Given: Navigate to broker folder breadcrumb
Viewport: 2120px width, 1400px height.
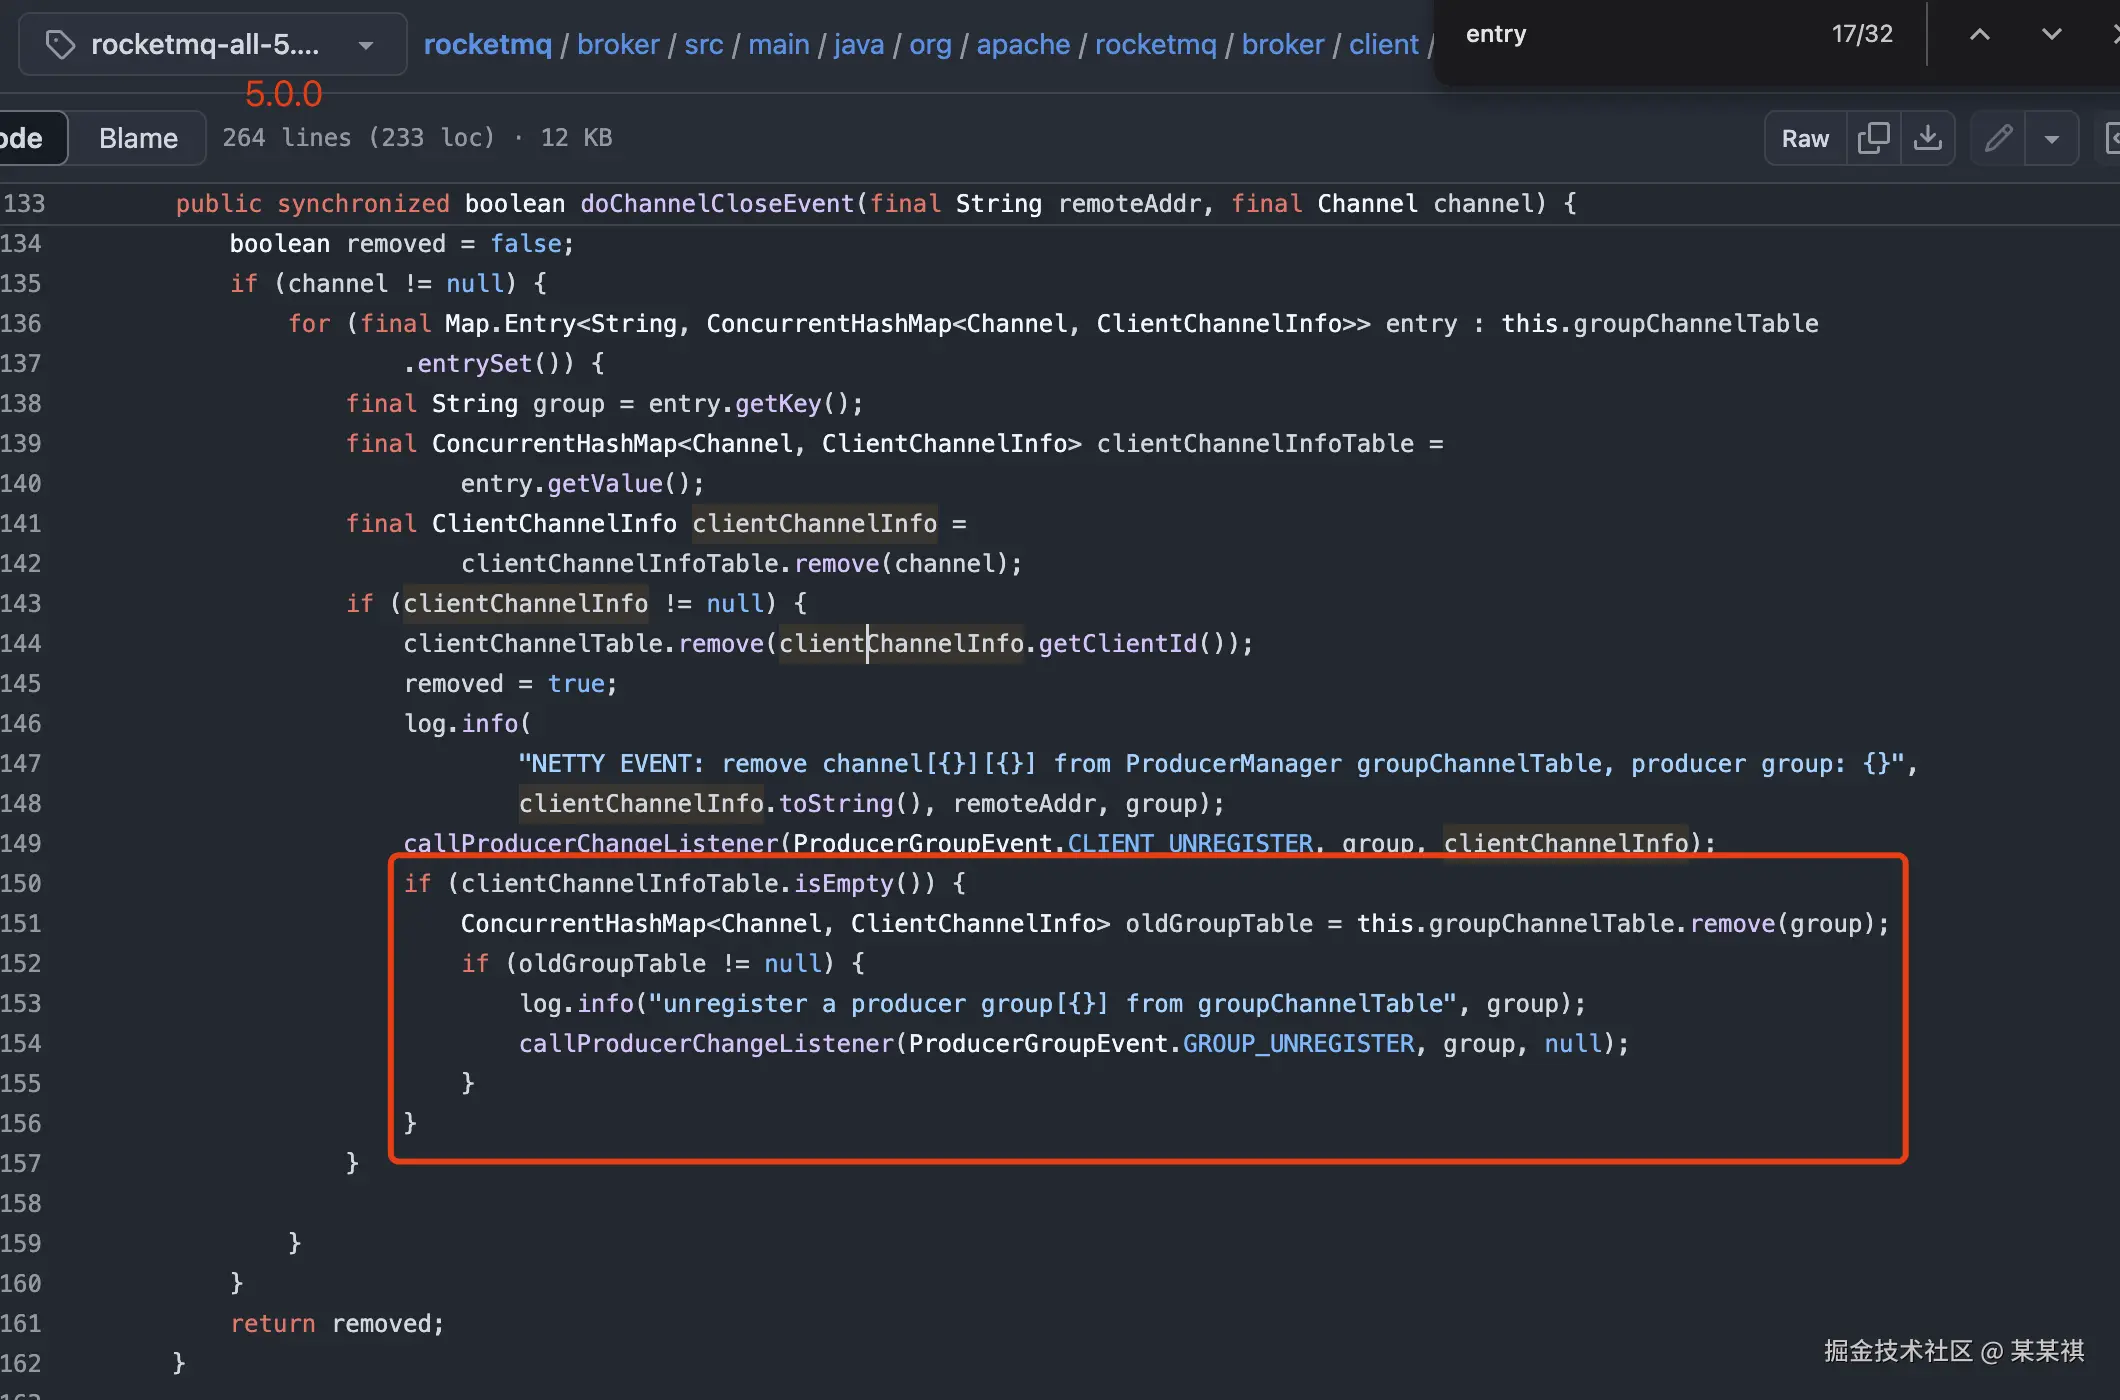Looking at the screenshot, I should [x=618, y=44].
